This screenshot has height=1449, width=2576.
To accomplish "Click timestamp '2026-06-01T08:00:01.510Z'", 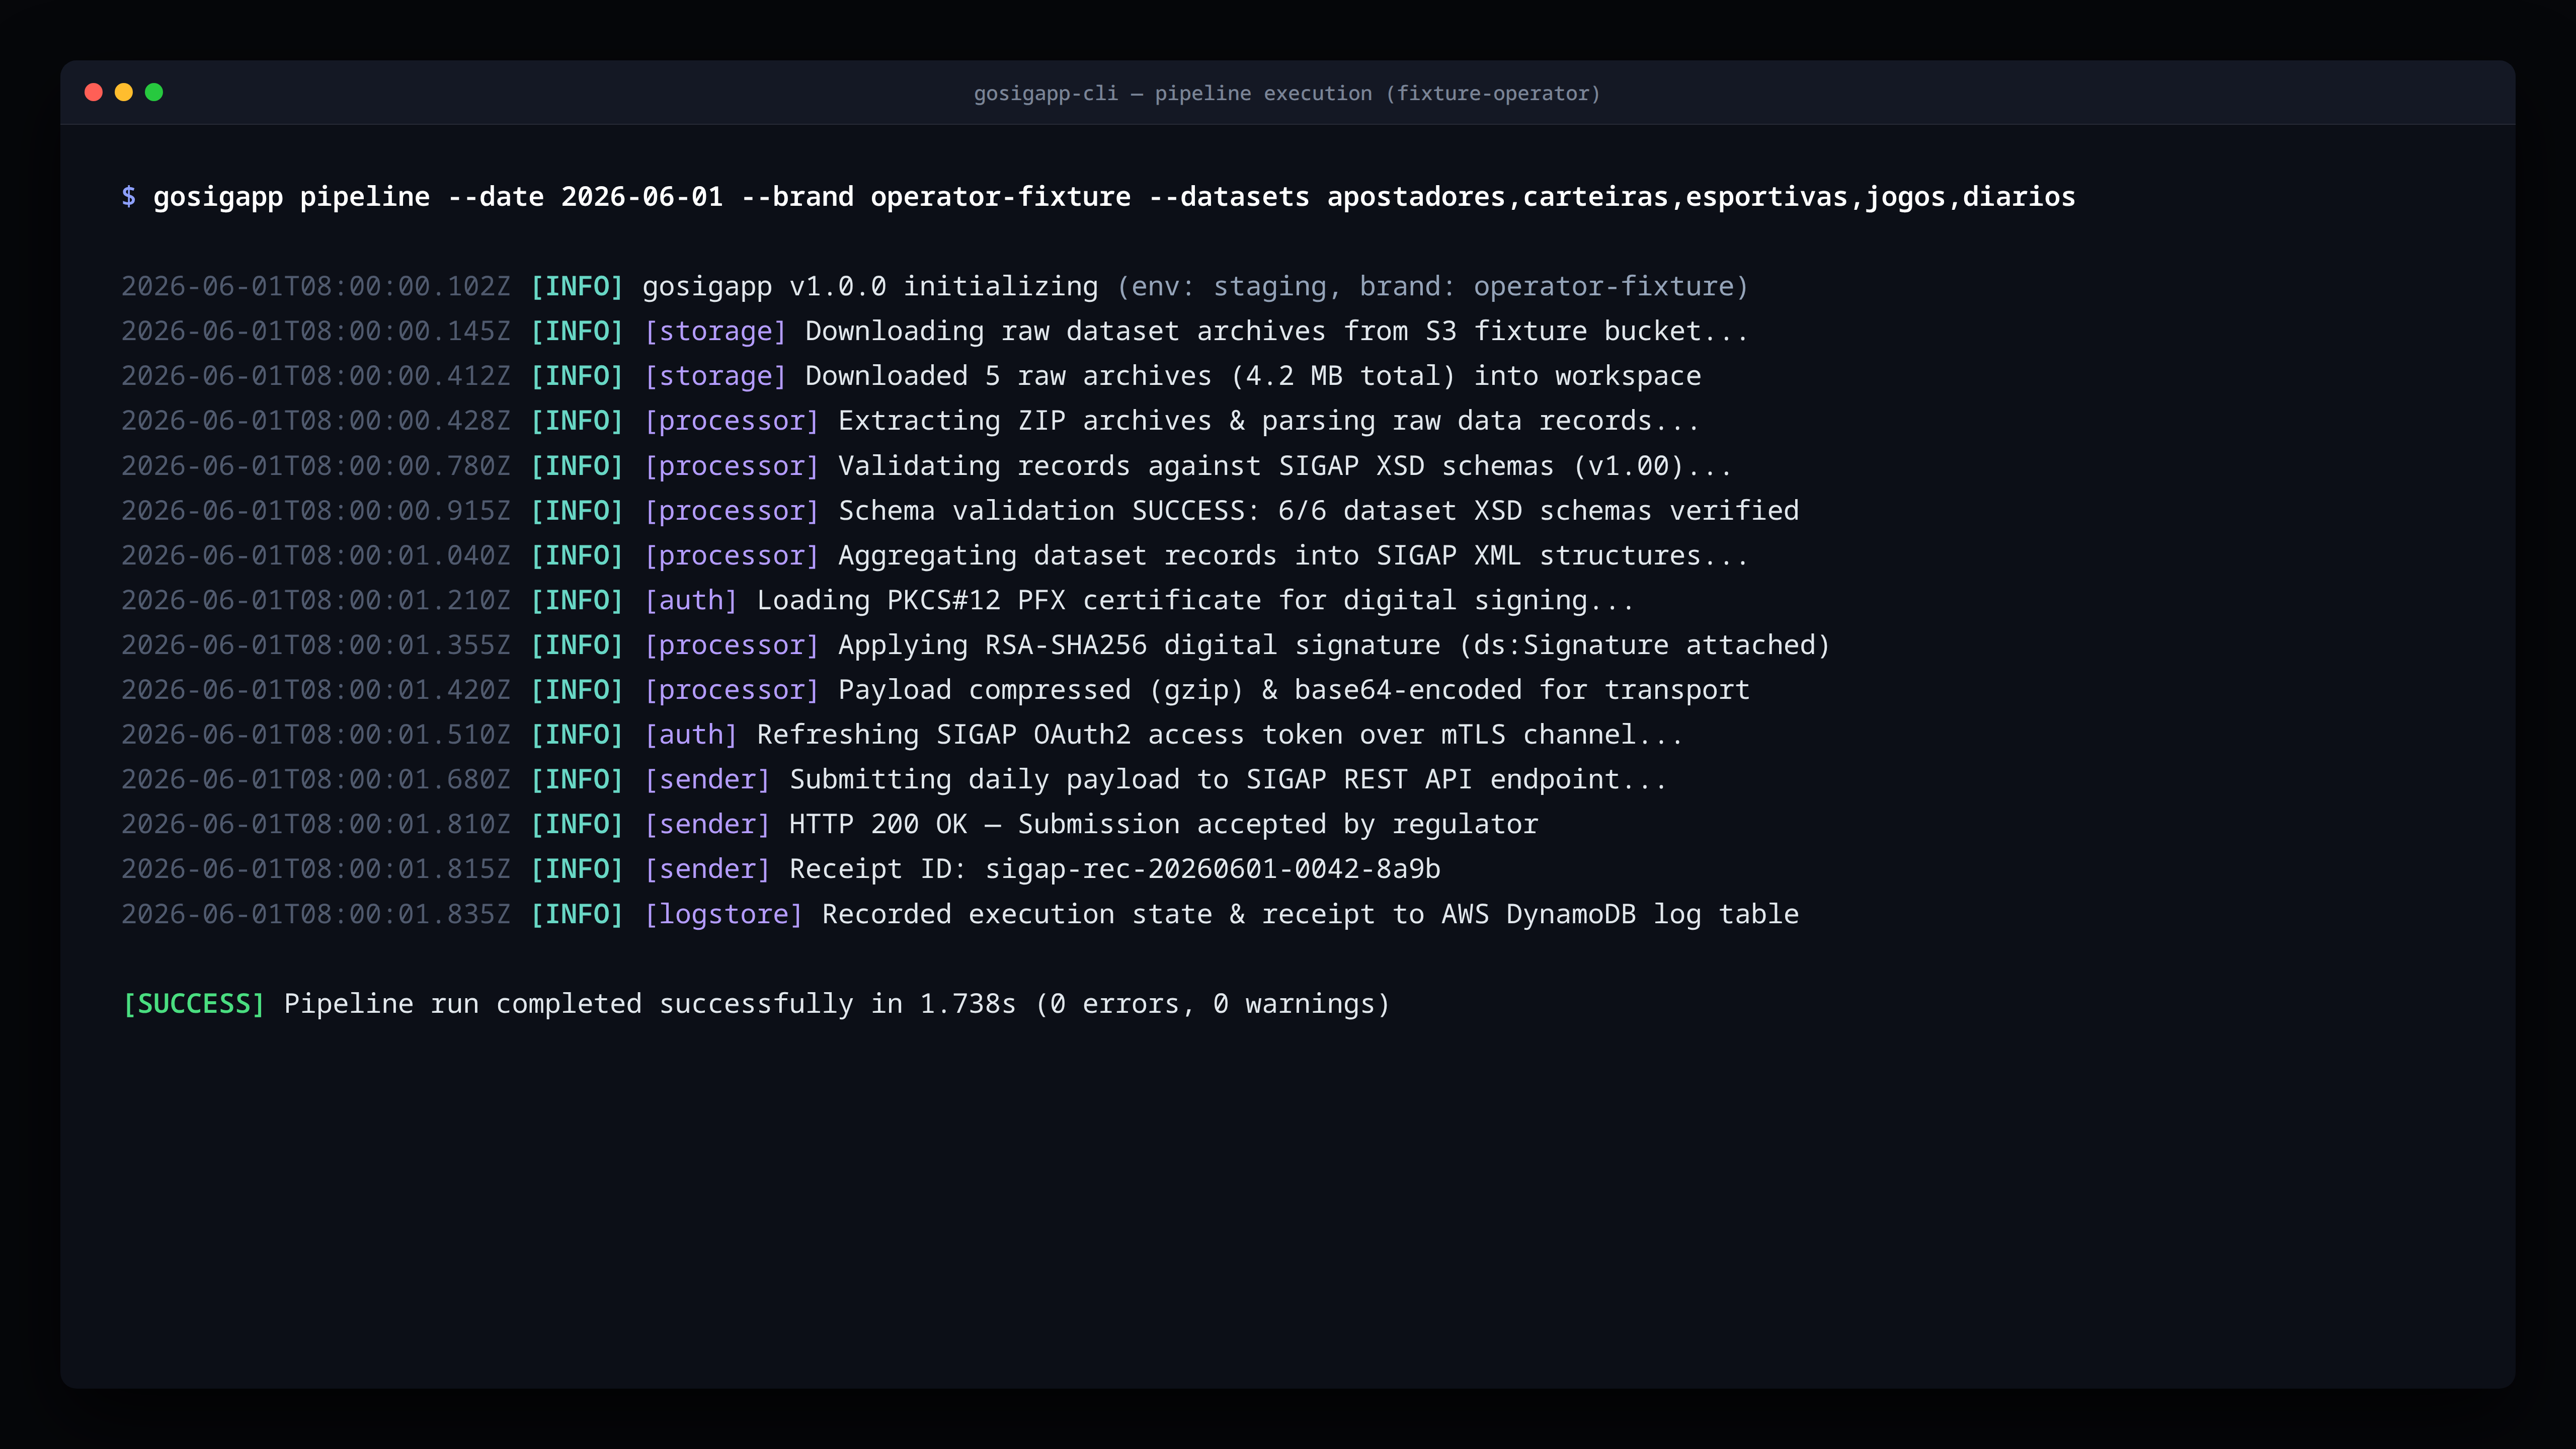I will (x=316, y=735).
